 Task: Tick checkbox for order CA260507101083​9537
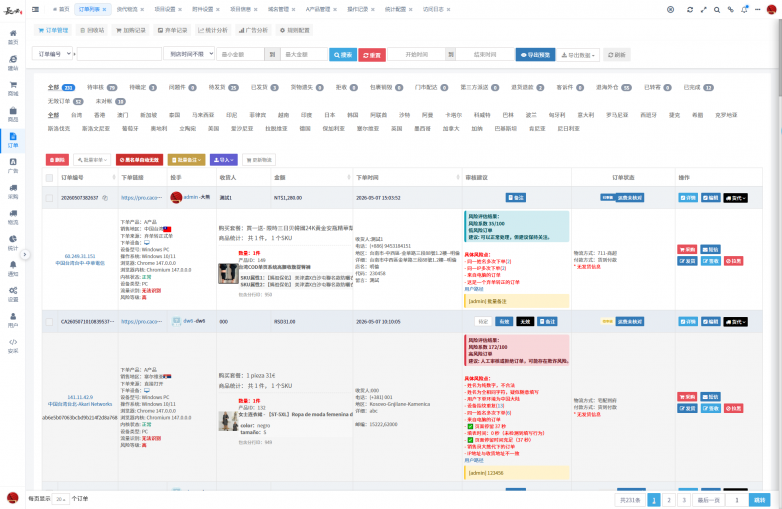(x=49, y=322)
